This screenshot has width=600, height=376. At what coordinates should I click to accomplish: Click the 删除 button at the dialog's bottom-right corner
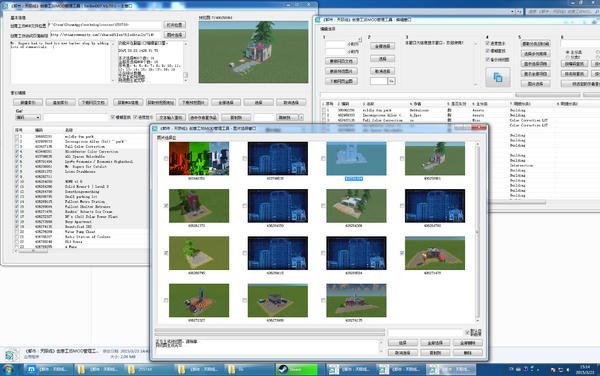tap(468, 353)
